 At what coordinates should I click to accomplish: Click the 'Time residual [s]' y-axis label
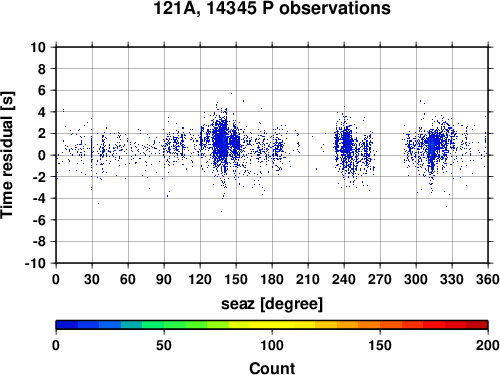pyautogui.click(x=7, y=155)
